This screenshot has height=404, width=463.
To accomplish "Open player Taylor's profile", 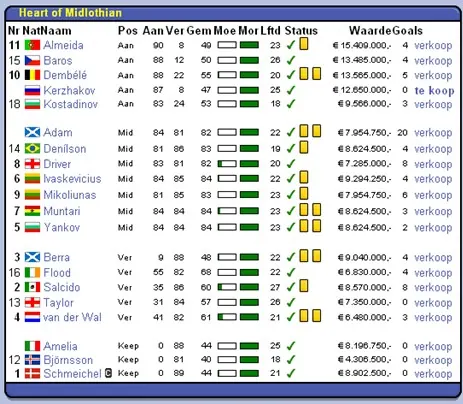I will tap(59, 303).
